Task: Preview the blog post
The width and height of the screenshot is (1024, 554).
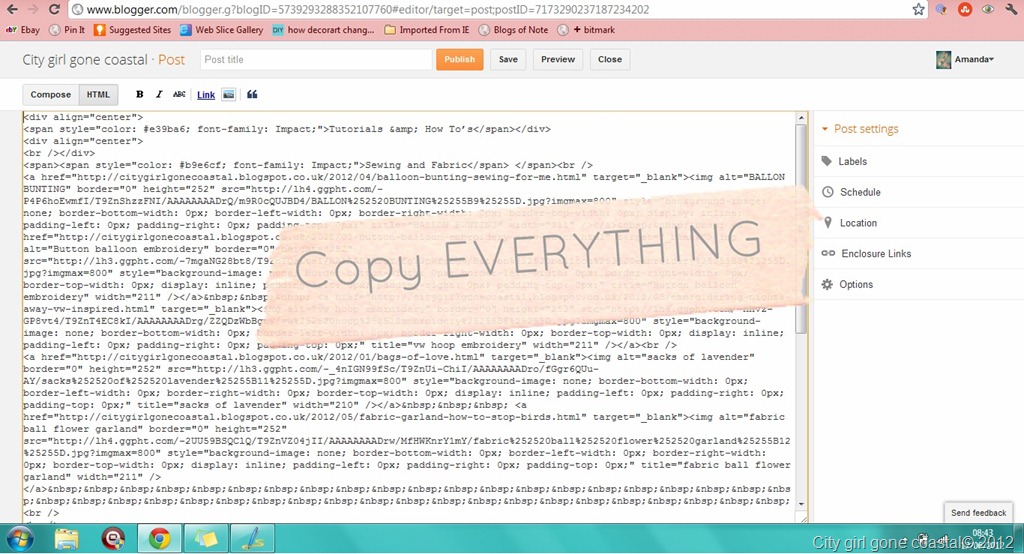Action: (558, 59)
